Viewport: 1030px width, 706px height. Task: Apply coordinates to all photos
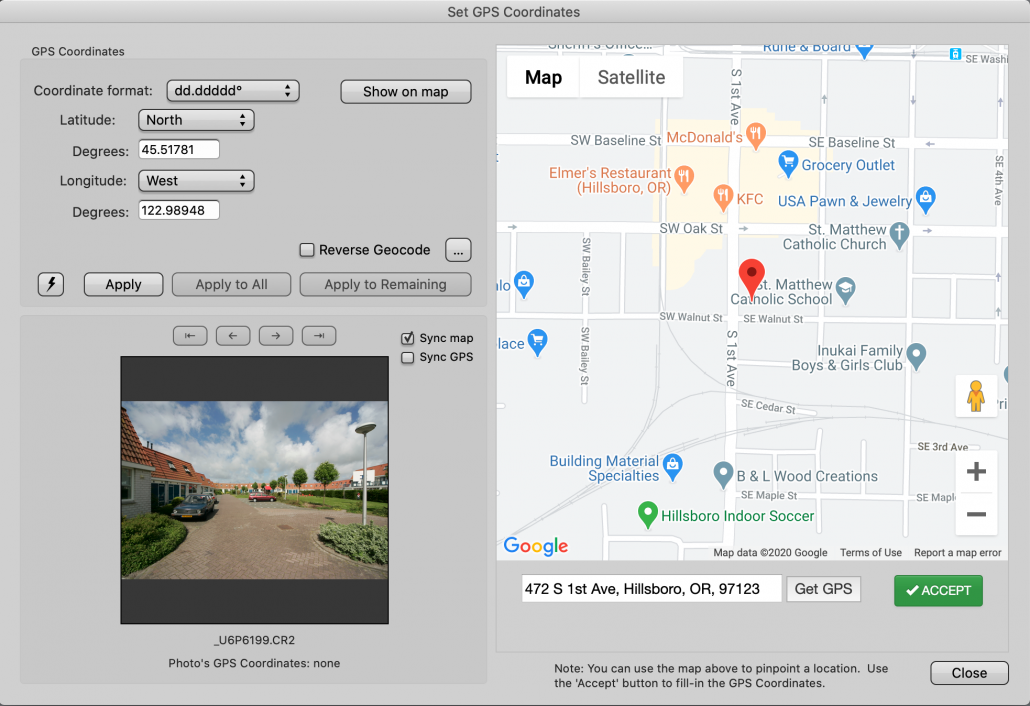pyautogui.click(x=231, y=284)
